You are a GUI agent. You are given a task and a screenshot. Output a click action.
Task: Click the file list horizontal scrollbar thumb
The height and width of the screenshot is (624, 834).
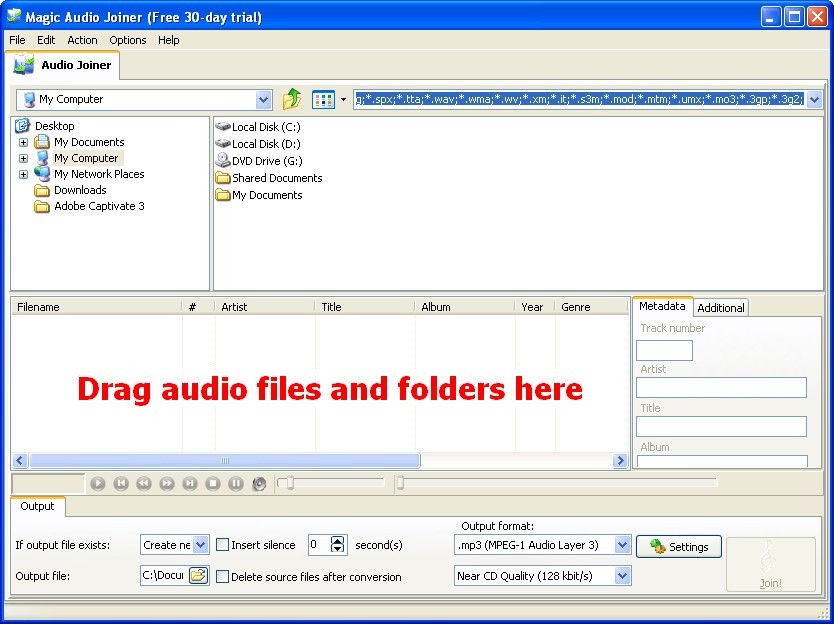(x=225, y=460)
